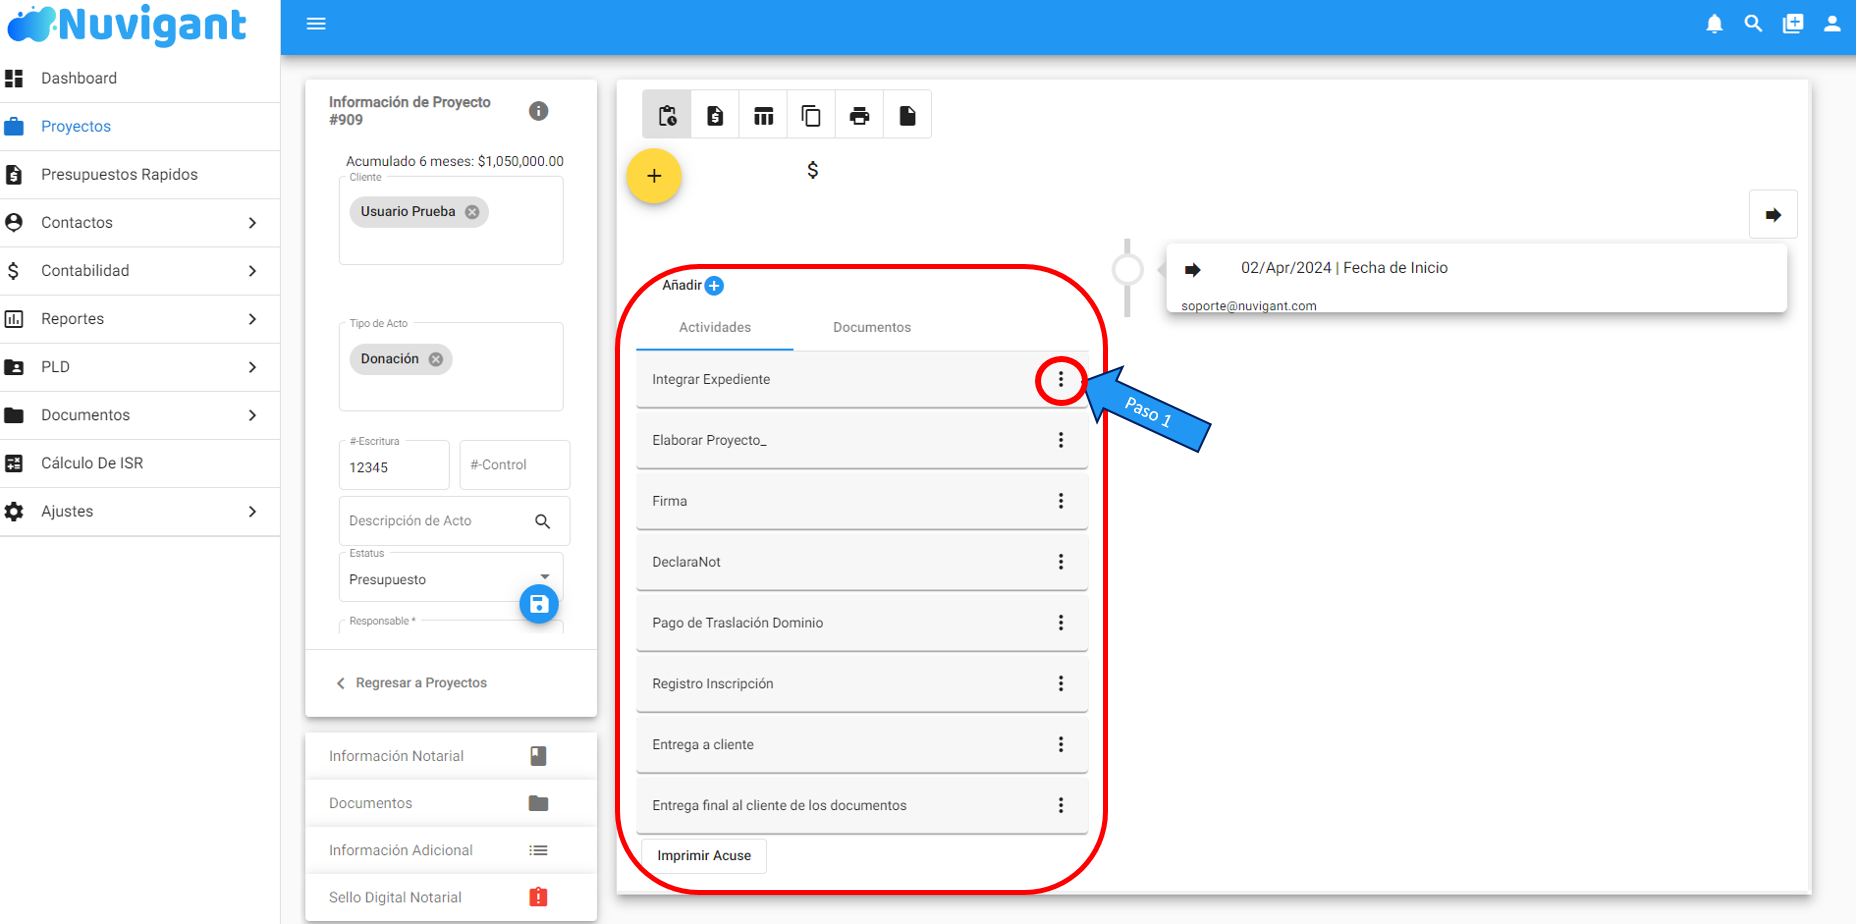Open options menu for DeclaraNot
The height and width of the screenshot is (924, 1856).
[x=1061, y=563]
